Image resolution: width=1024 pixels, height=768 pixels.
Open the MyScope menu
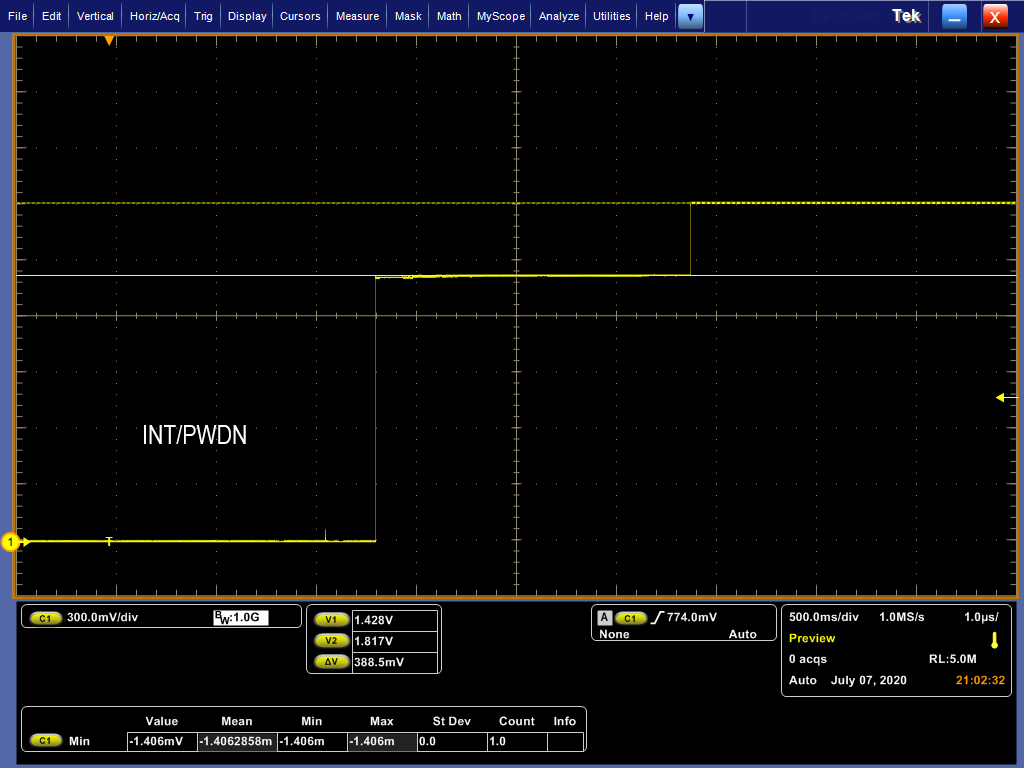click(501, 16)
